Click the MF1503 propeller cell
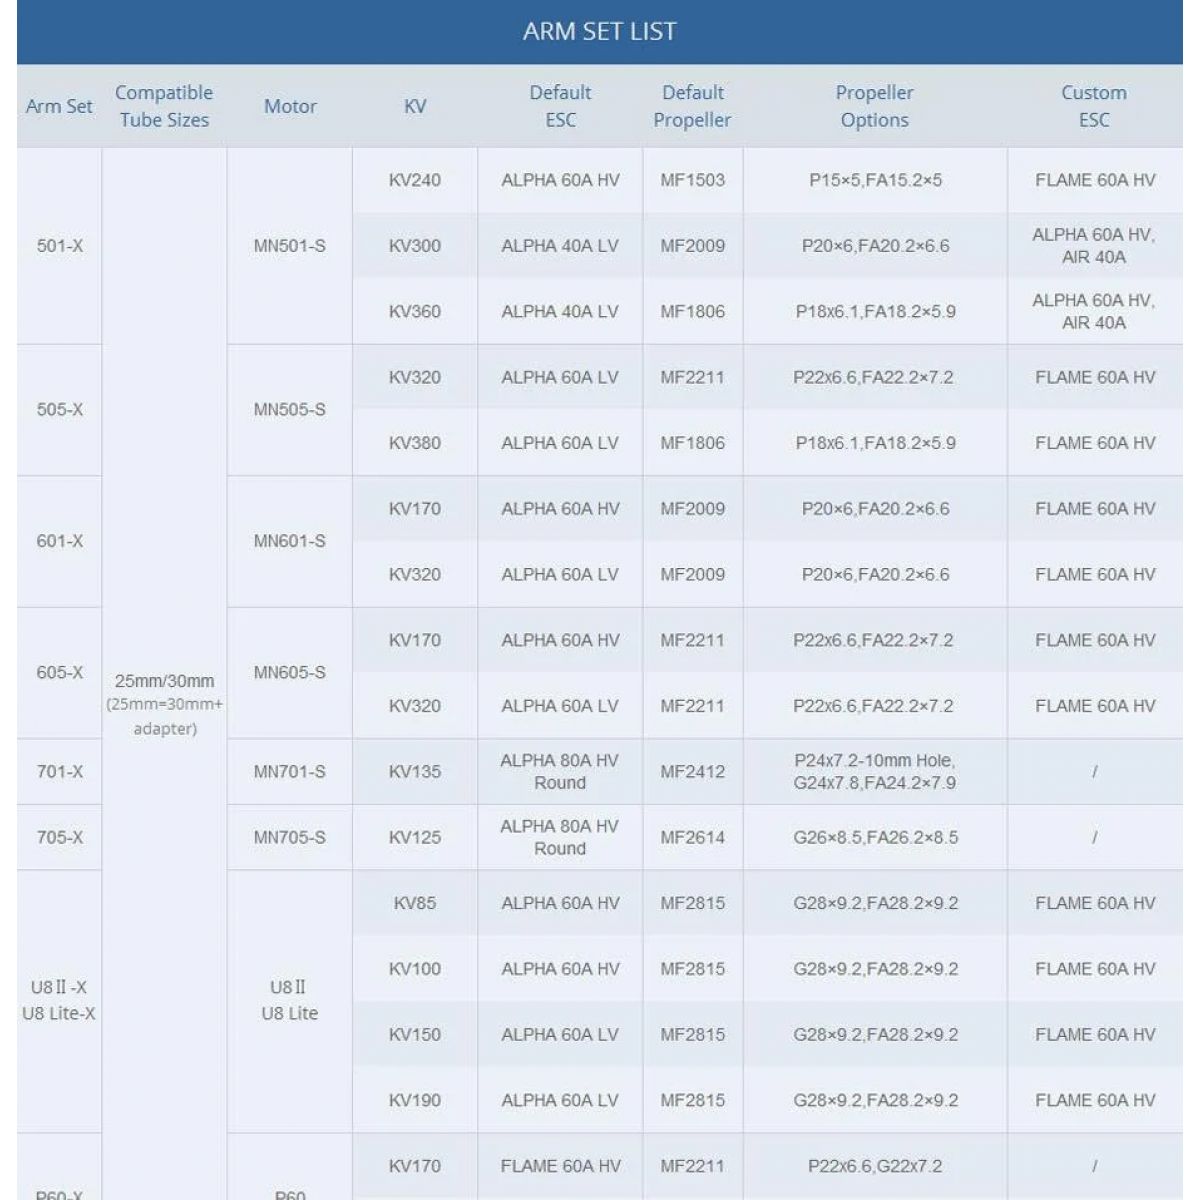The image size is (1200, 1200). pyautogui.click(x=692, y=180)
